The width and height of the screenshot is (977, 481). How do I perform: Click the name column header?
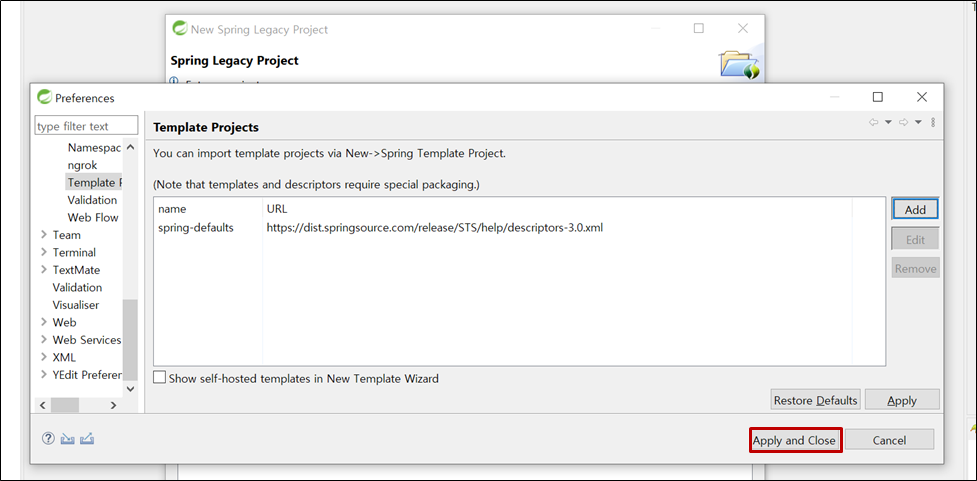(208, 209)
